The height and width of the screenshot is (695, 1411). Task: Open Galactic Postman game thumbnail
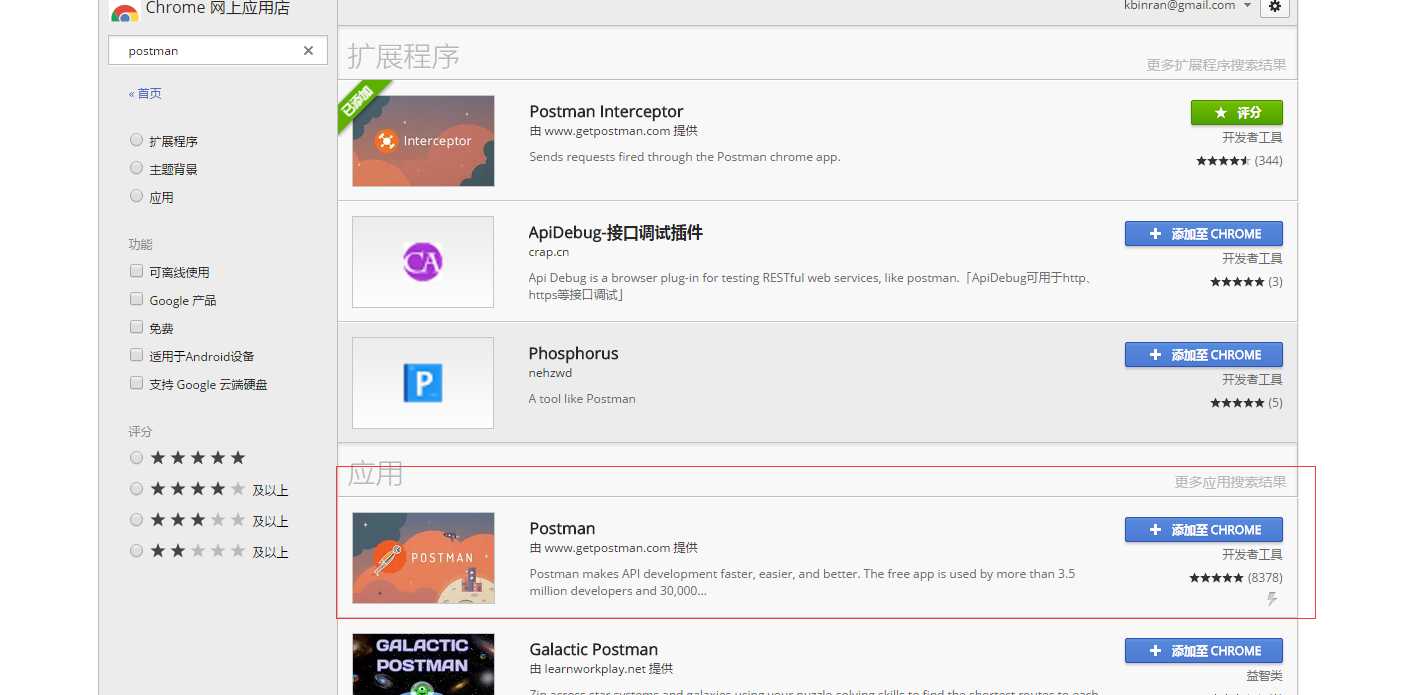[423, 664]
